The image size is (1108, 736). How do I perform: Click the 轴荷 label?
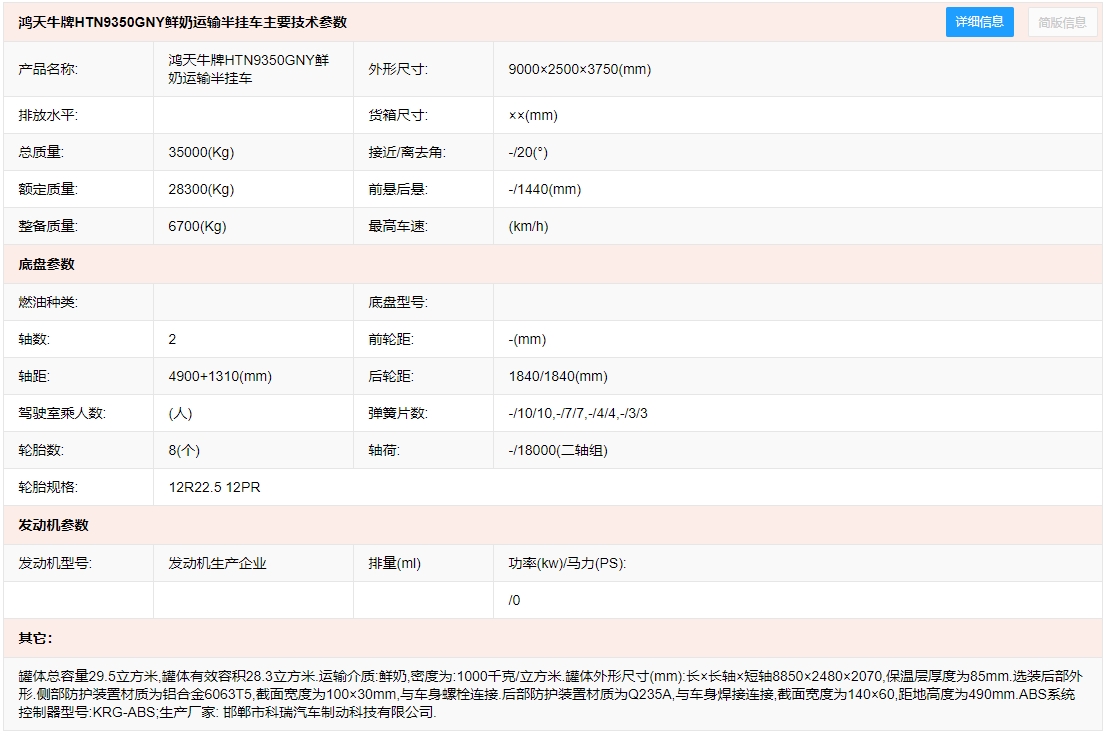[384, 450]
